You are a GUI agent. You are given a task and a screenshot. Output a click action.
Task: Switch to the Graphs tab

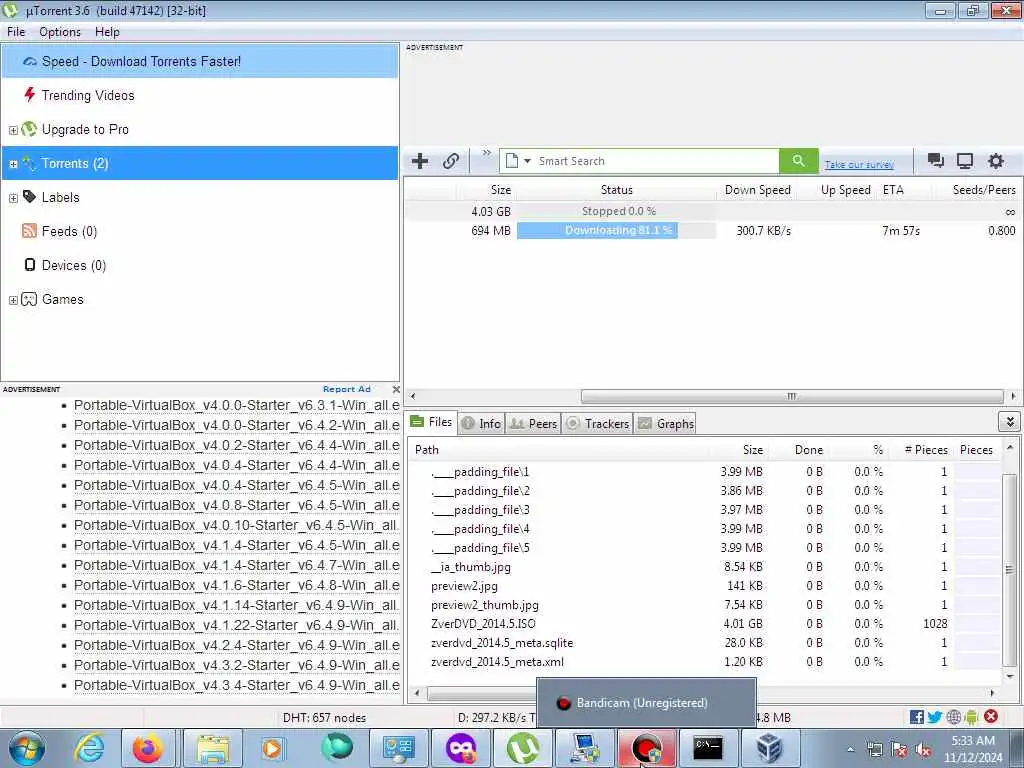(665, 423)
